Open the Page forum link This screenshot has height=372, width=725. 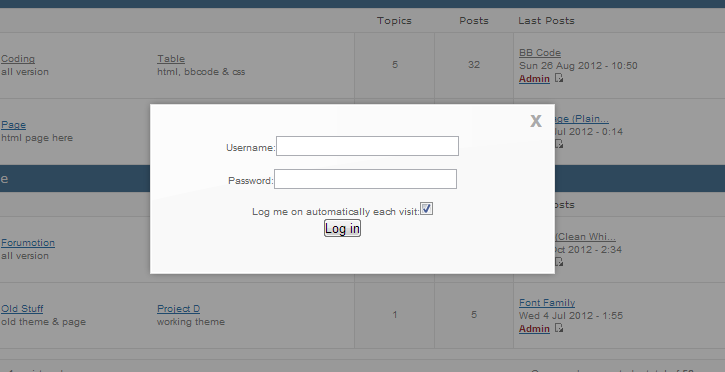click(x=13, y=125)
